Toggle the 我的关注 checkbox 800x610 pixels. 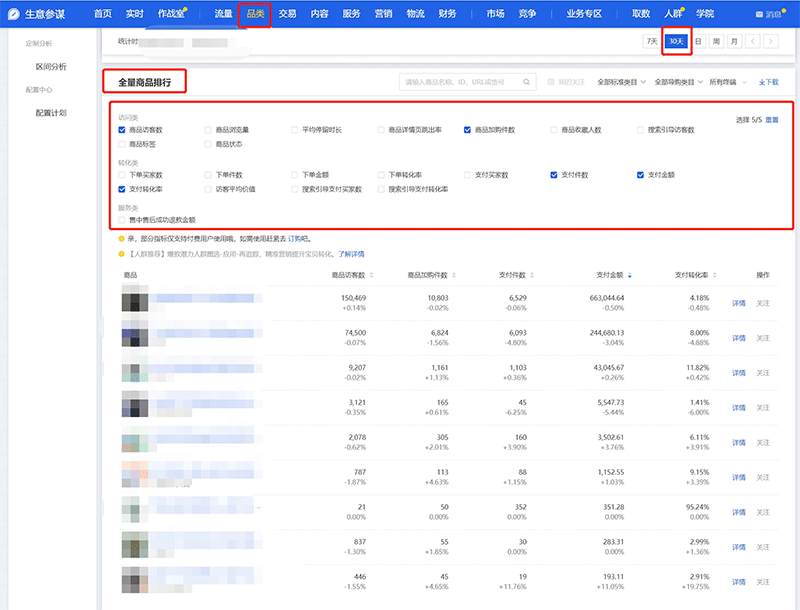pos(551,82)
